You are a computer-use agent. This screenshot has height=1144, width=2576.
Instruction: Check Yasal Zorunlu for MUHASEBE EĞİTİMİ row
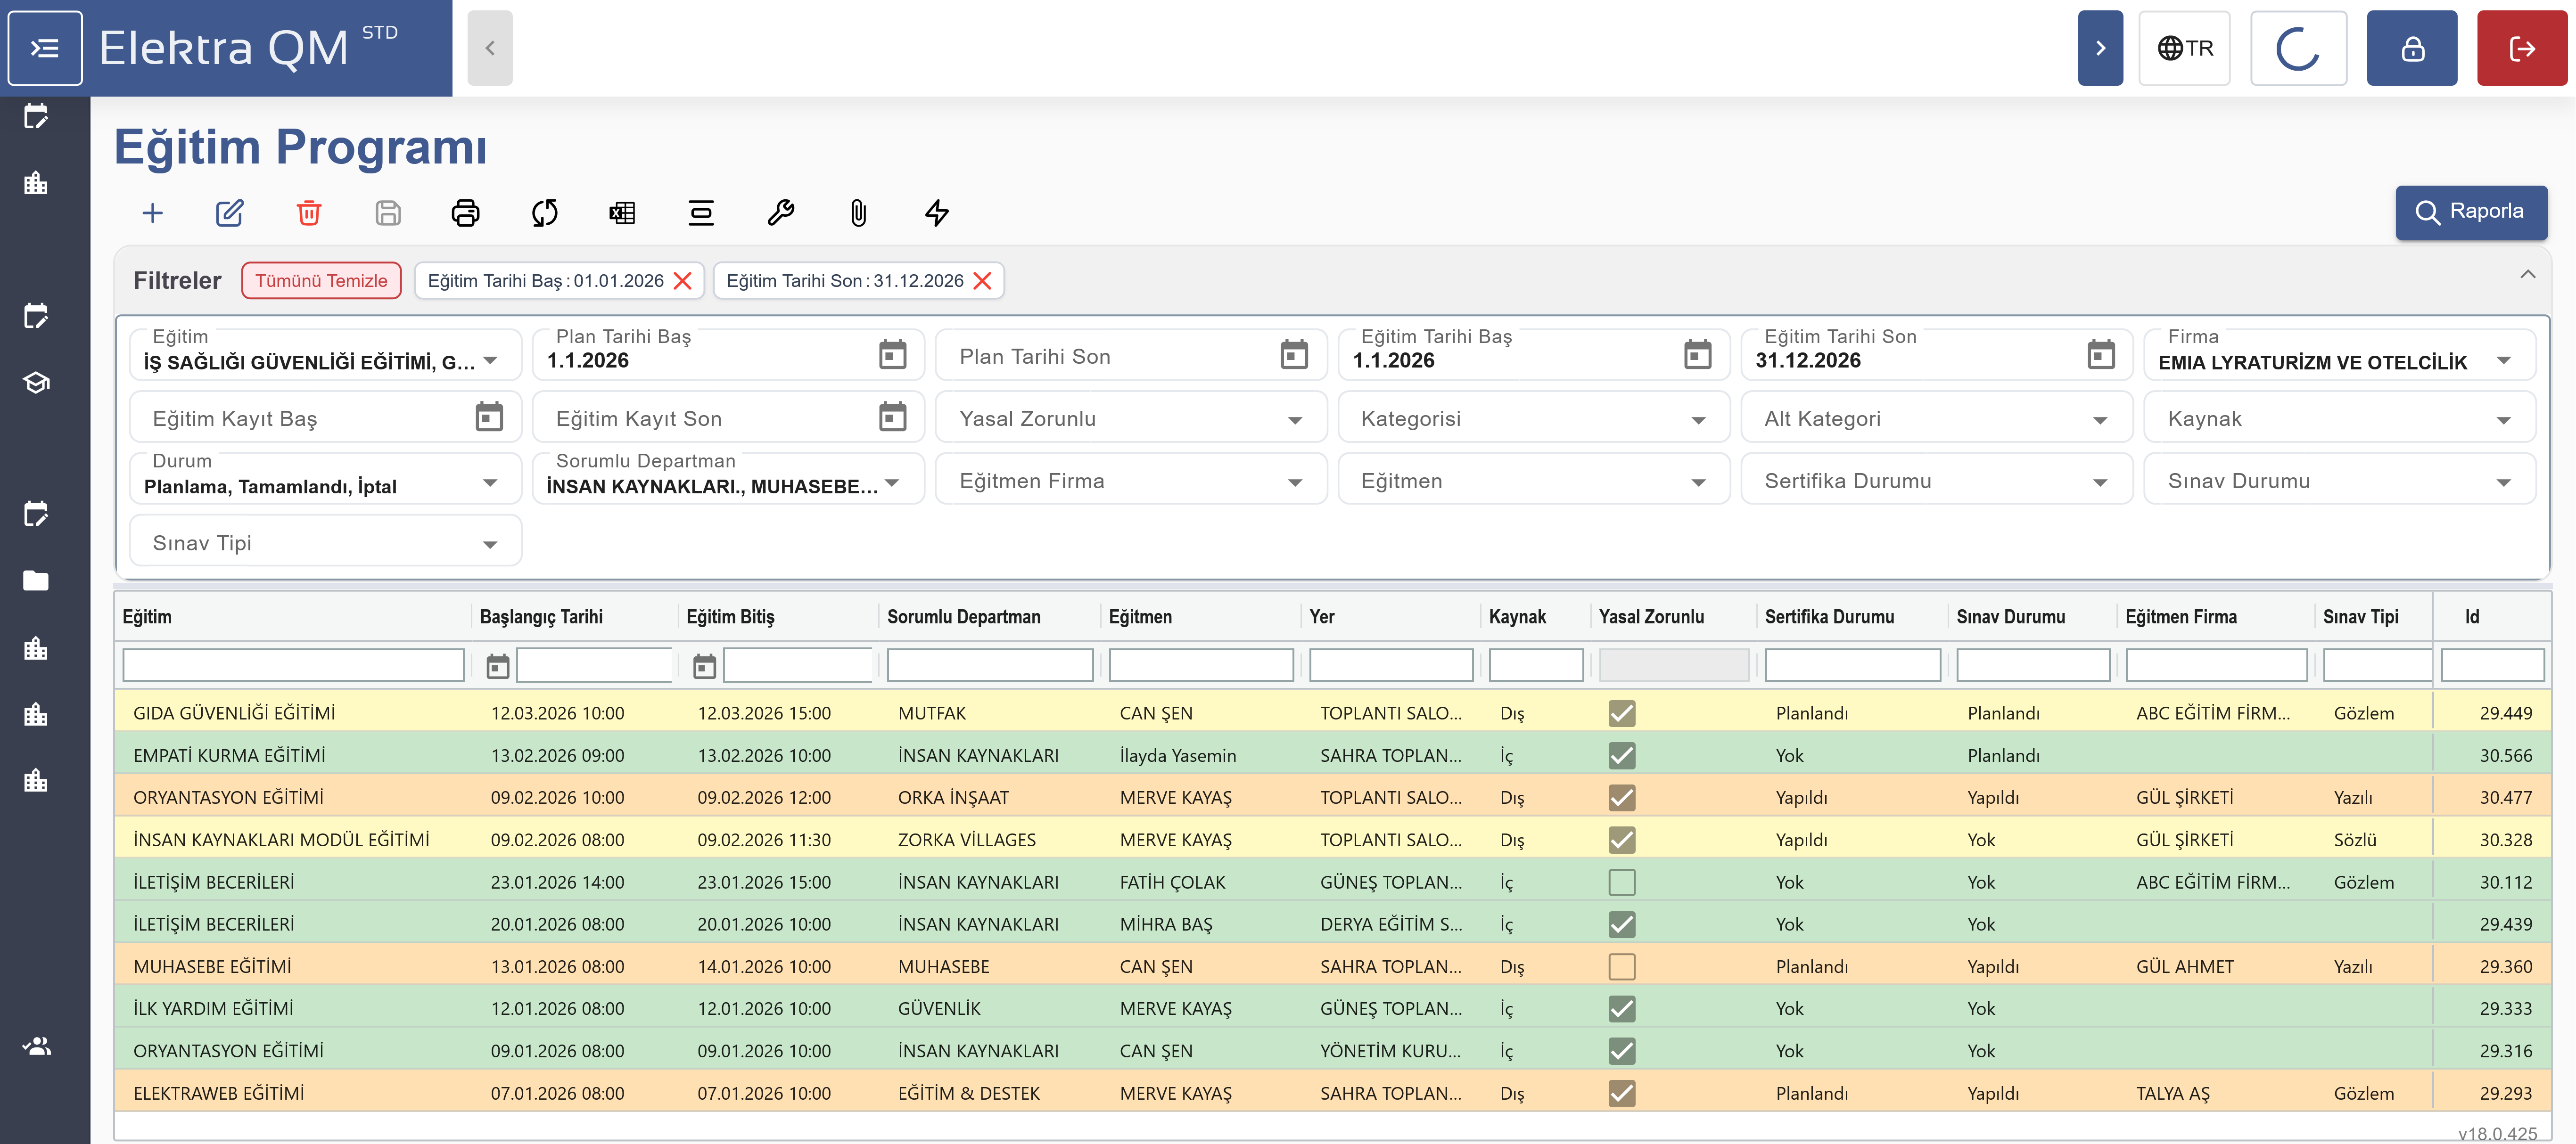tap(1621, 966)
